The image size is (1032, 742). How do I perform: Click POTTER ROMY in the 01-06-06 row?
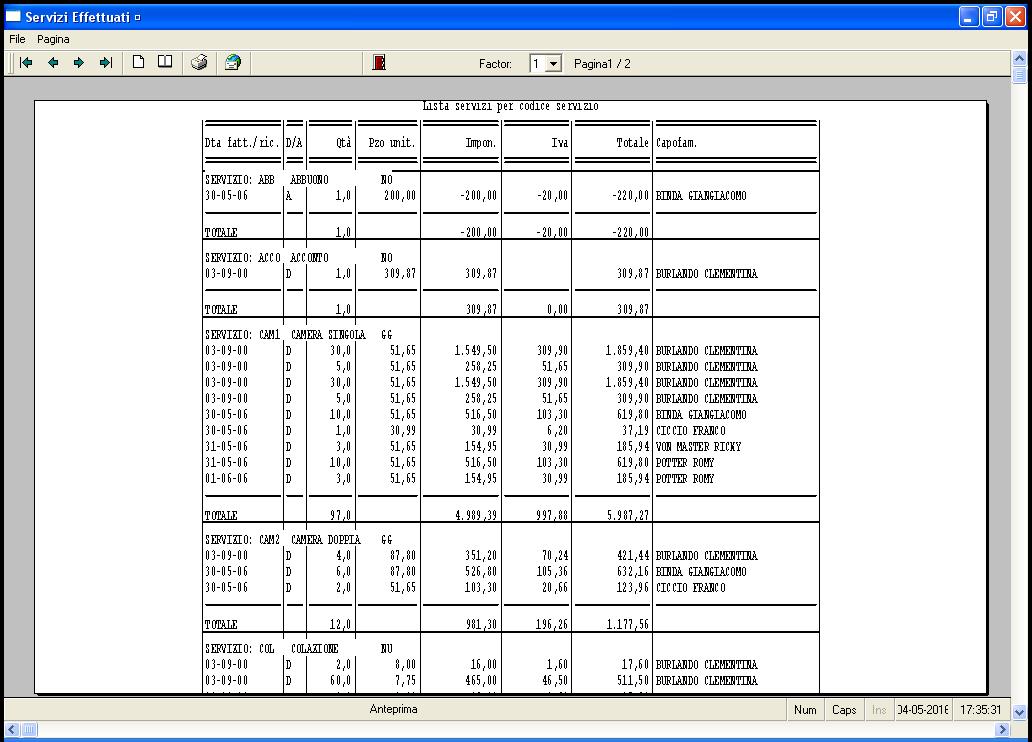pyautogui.click(x=684, y=479)
